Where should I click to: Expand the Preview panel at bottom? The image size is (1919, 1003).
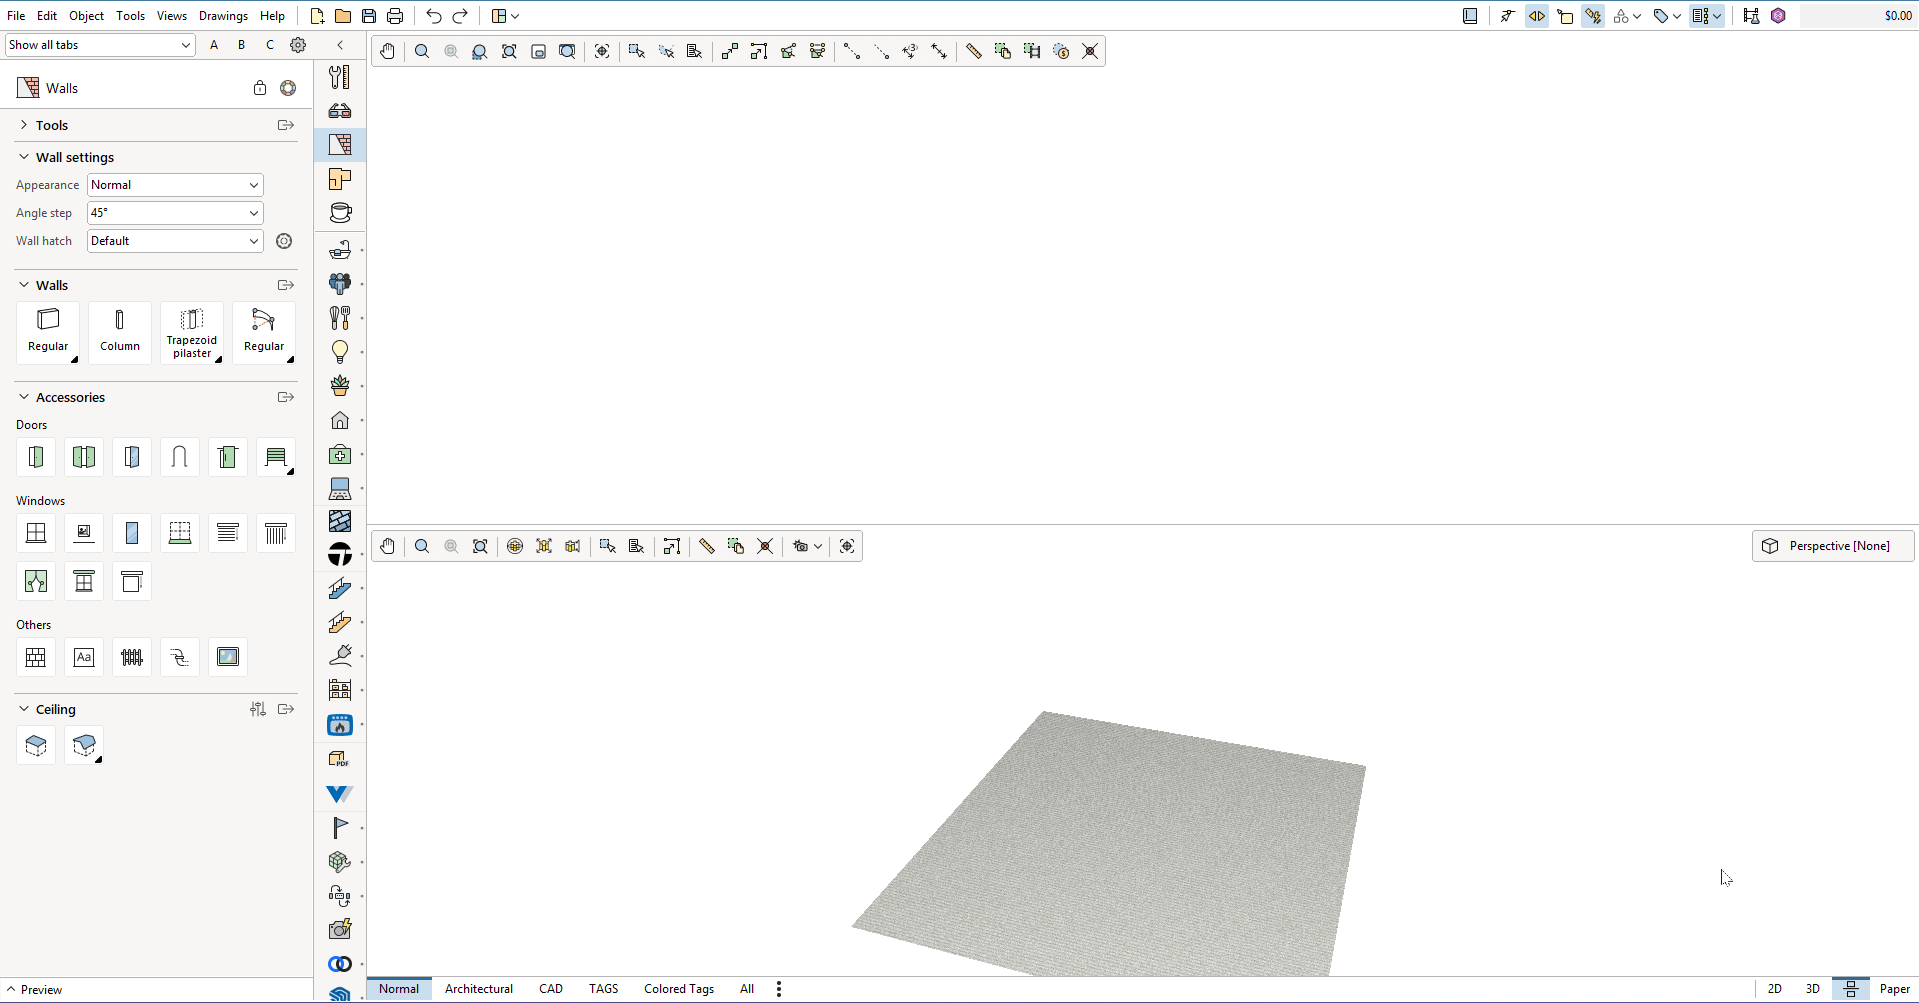tap(34, 990)
